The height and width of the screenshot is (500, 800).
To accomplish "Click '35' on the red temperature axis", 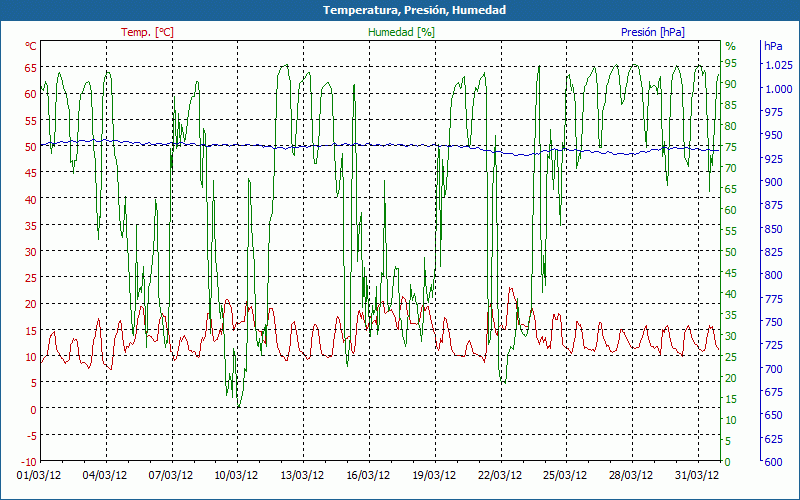I will pyautogui.click(x=31, y=226).
